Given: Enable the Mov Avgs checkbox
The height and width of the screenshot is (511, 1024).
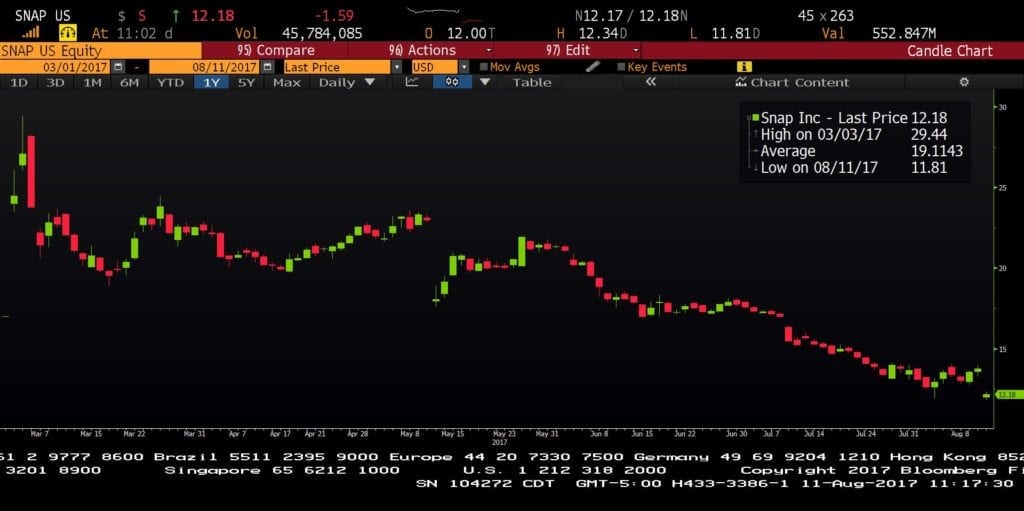Looking at the screenshot, I should coord(483,67).
